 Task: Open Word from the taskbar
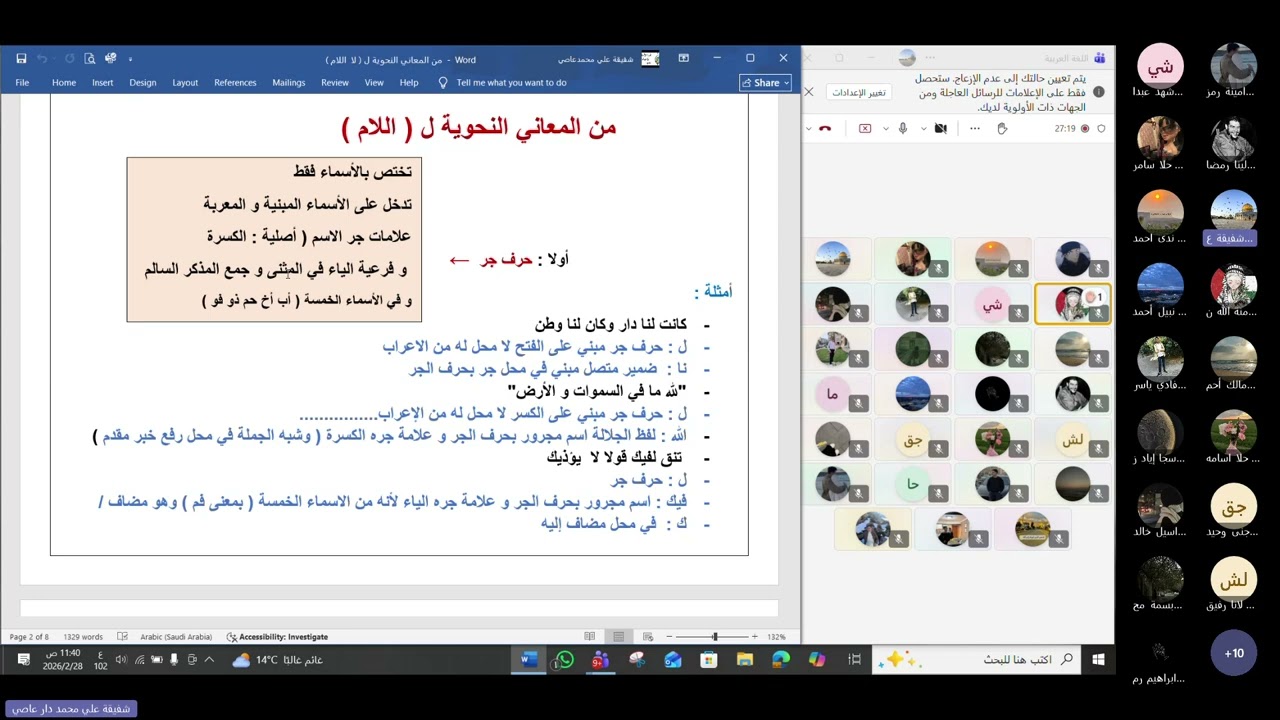(x=529, y=659)
